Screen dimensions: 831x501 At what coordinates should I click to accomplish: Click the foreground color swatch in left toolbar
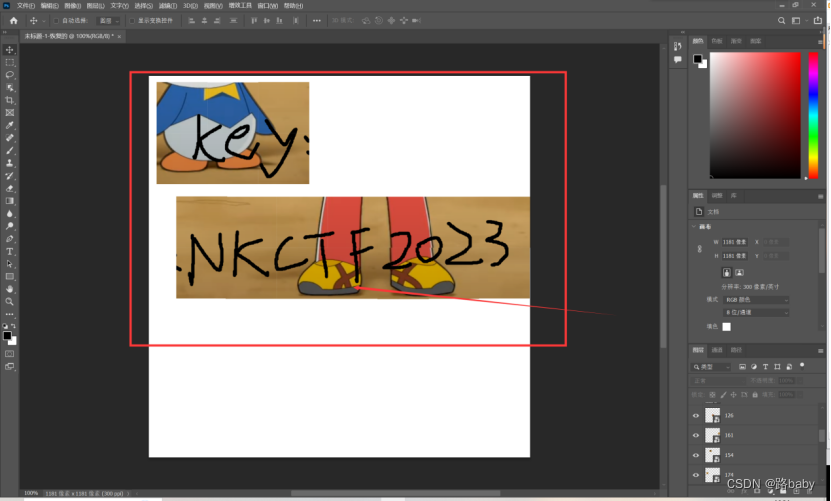[x=7, y=335]
